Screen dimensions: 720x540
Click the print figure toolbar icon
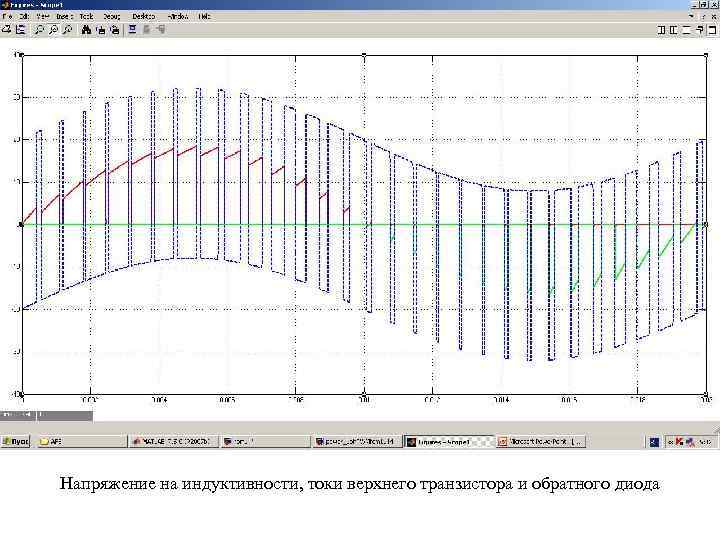[6, 30]
